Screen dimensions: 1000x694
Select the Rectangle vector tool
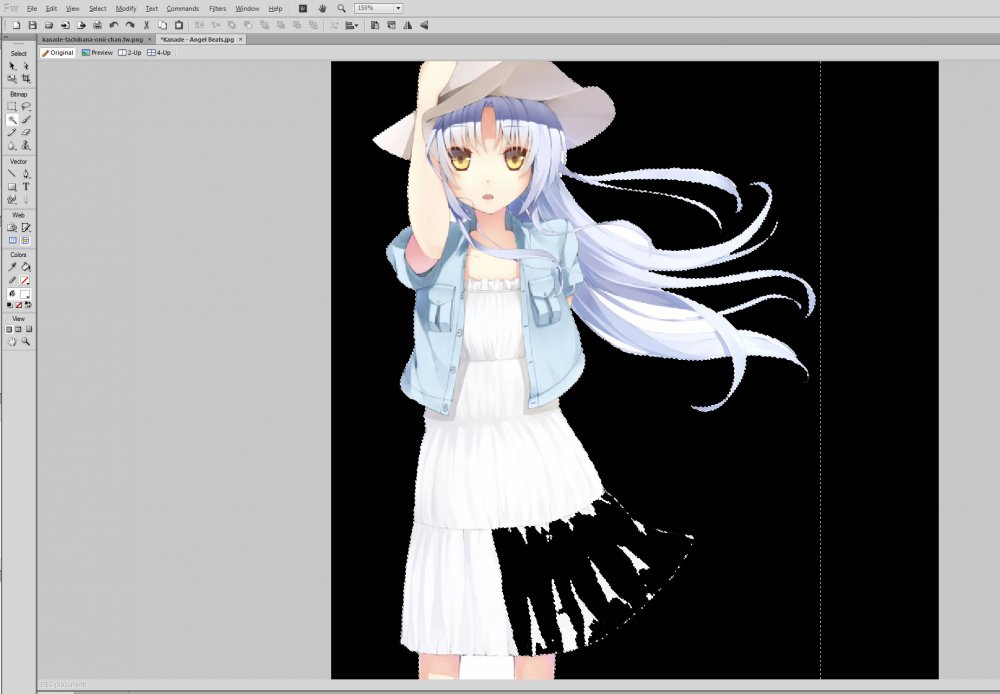12,187
